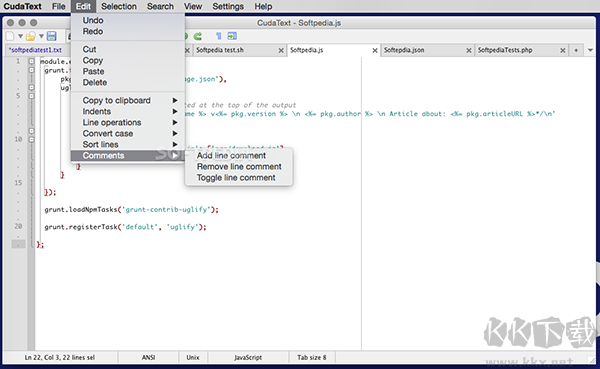Click the JavaScript lexer status field
Image resolution: width=600 pixels, height=369 pixels.
pyautogui.click(x=248, y=357)
